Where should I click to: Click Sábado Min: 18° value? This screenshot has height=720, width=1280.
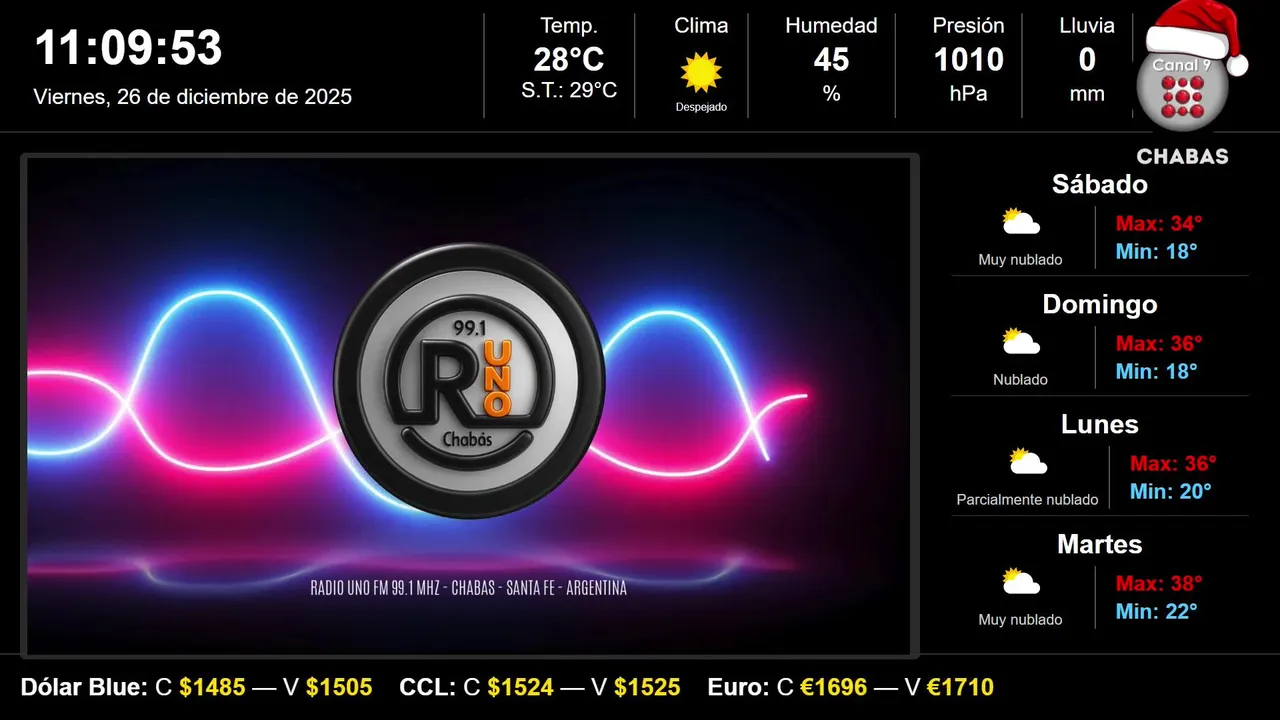(x=1157, y=251)
